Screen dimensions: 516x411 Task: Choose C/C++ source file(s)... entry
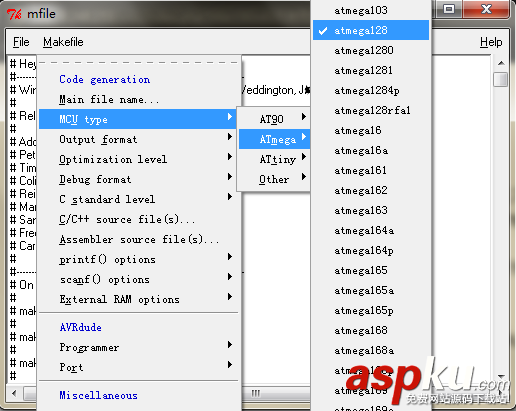coord(139,219)
